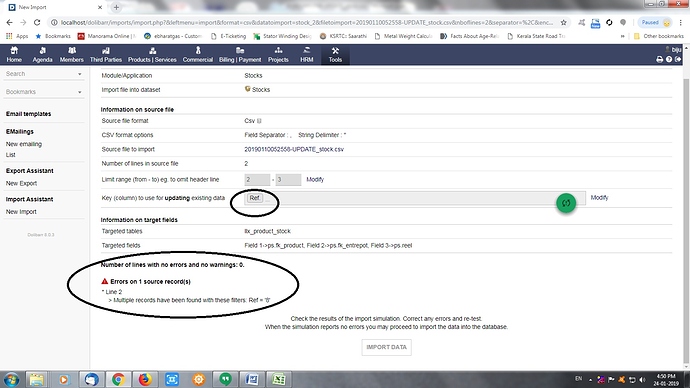690x388 pixels.
Task: Click Modify next to update key
Action: 599,198
